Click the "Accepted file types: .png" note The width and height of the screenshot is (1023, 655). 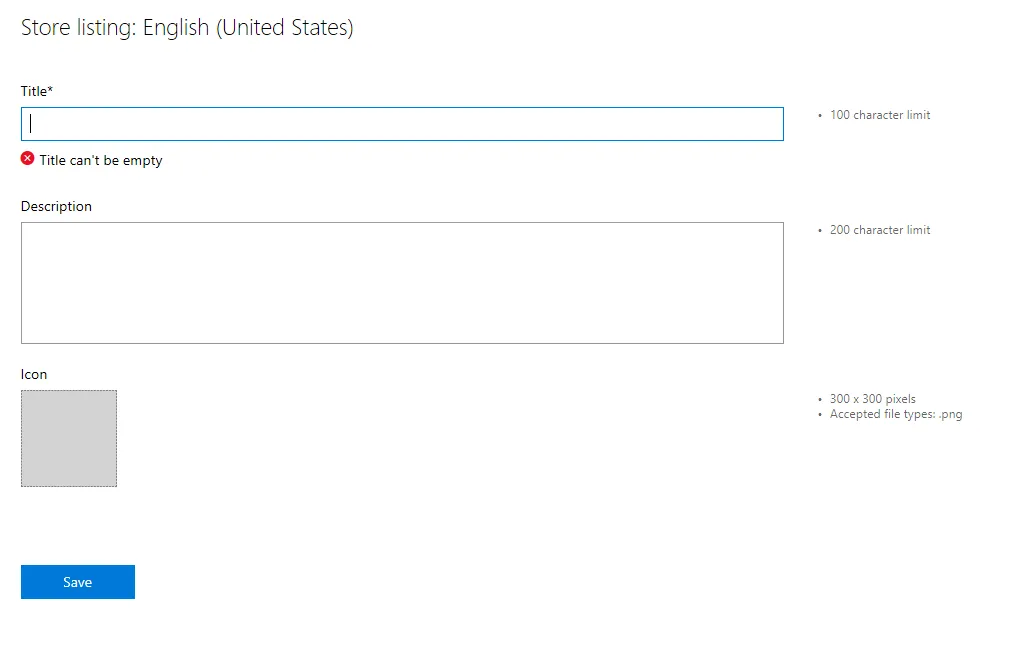pyautogui.click(x=896, y=414)
